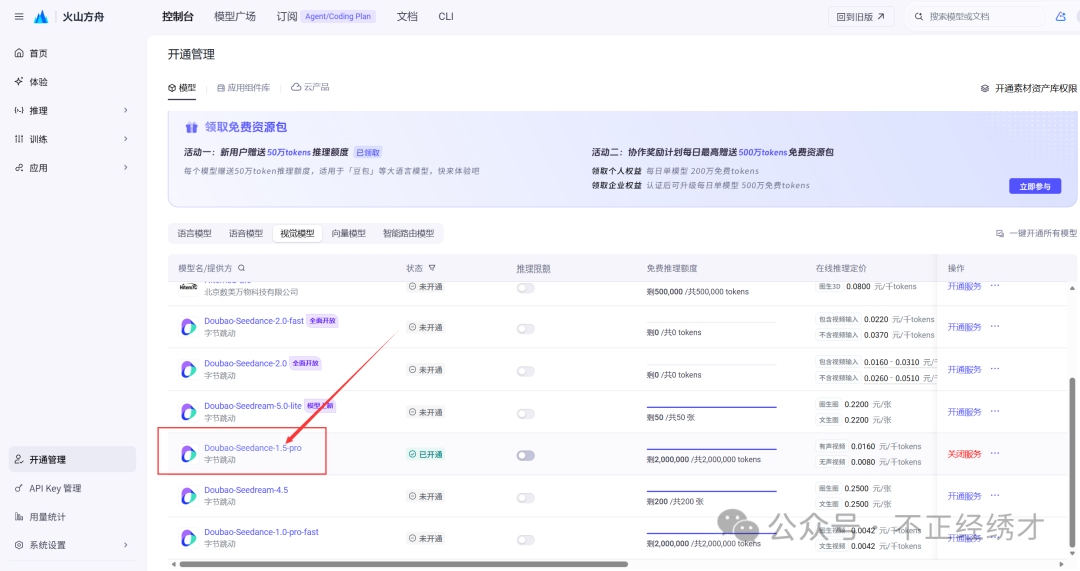Open more options for Doubao-Seedream-5.0-lite row
This screenshot has height=571, width=1080.
point(995,411)
